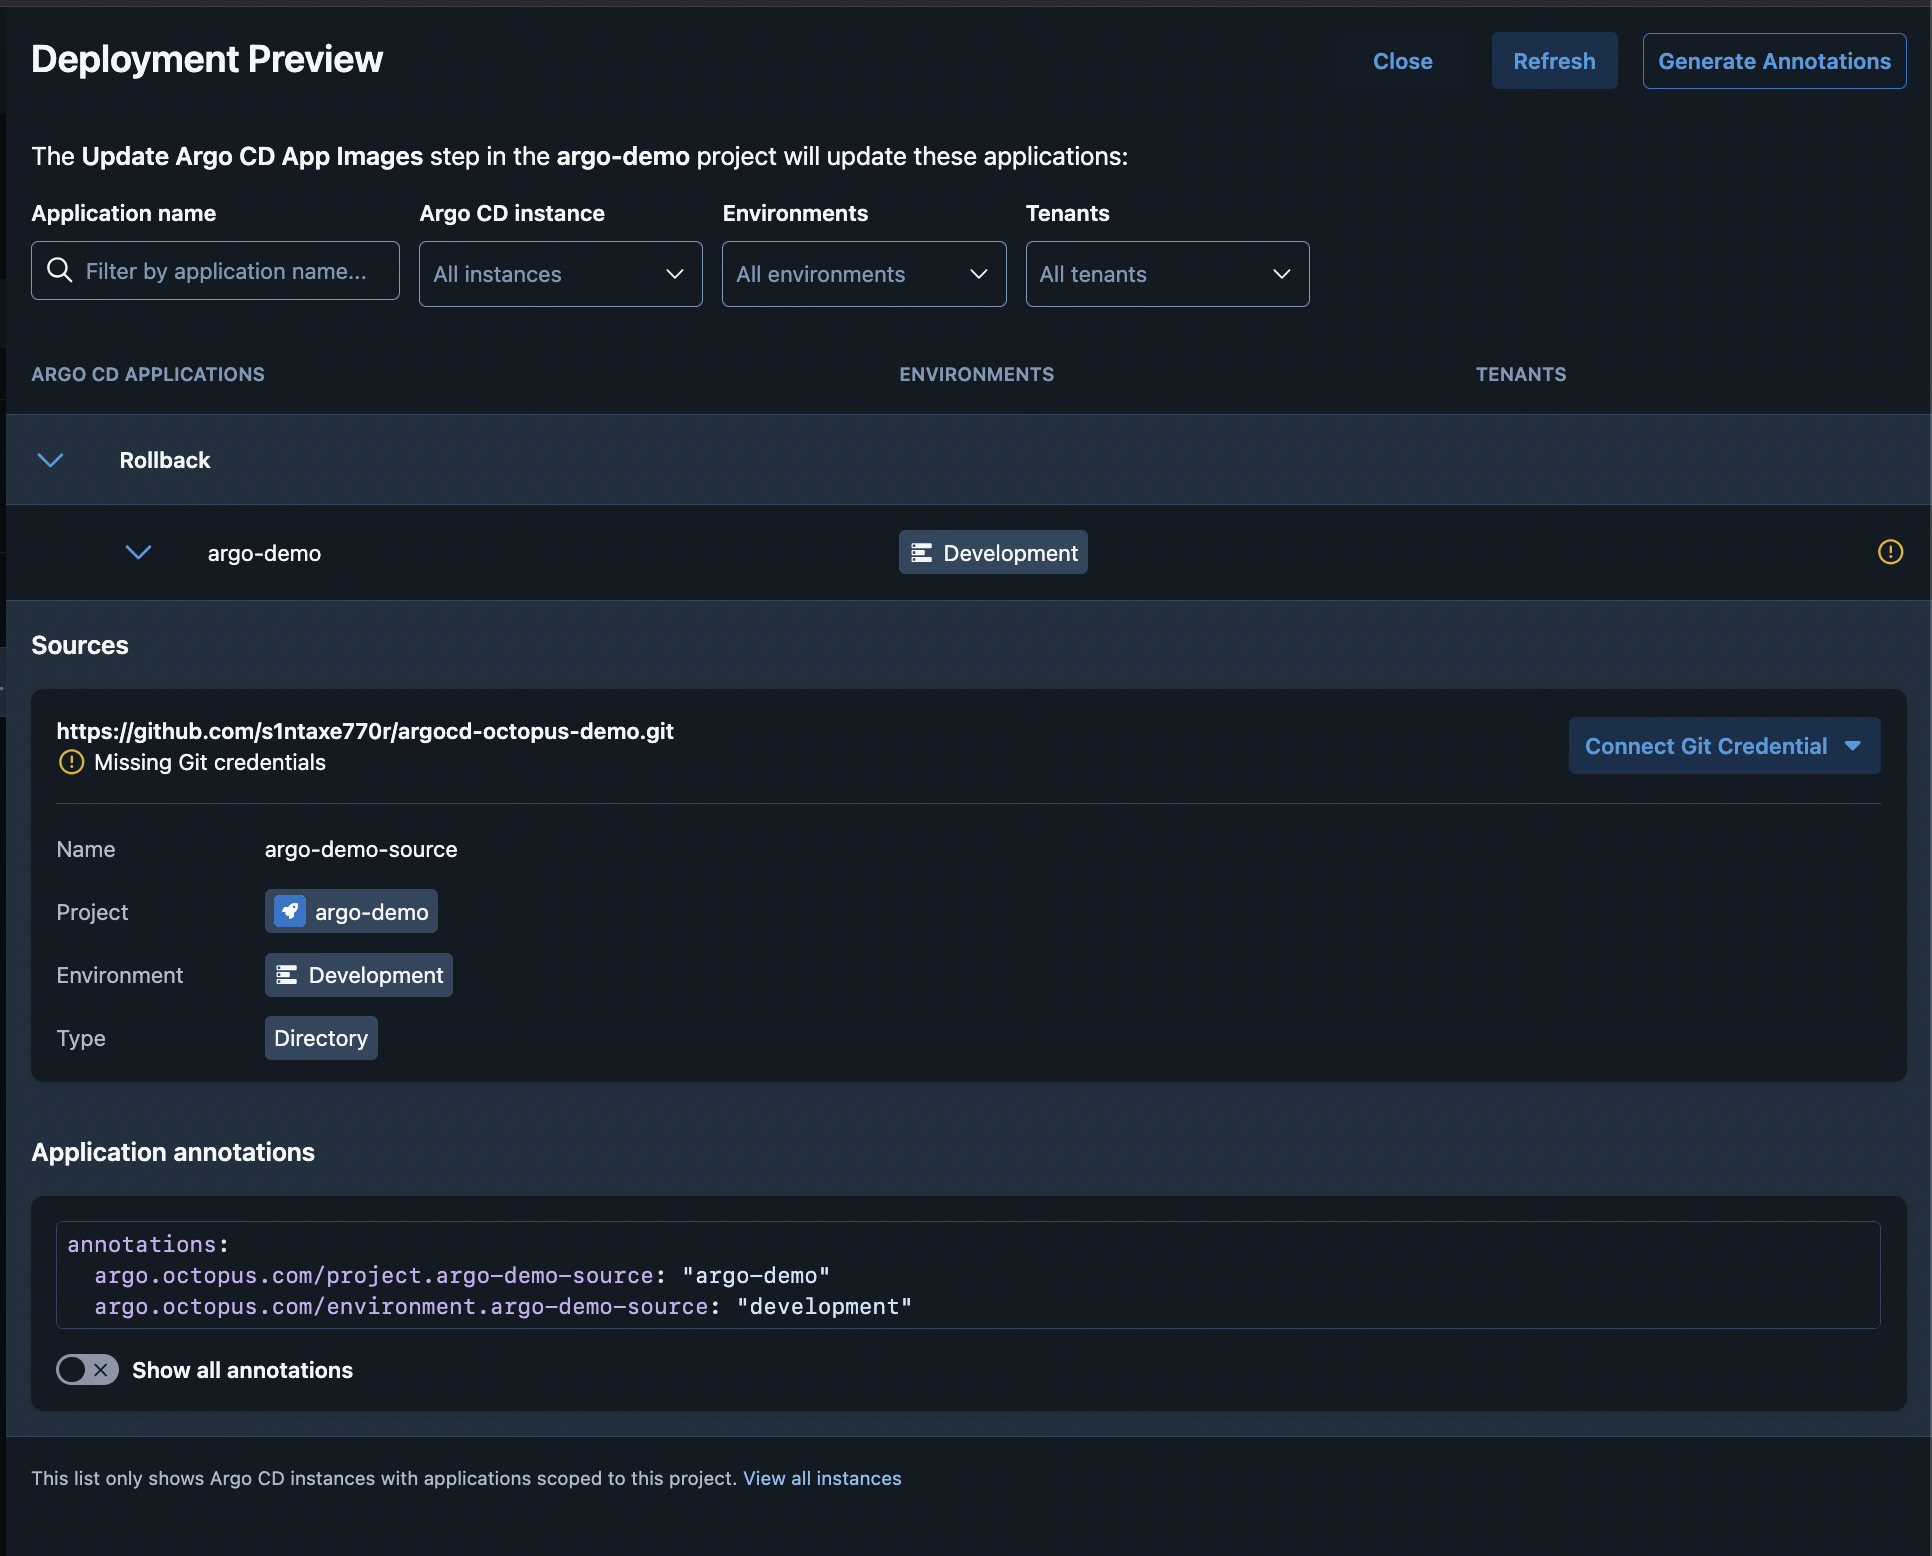This screenshot has width=1932, height=1556.
Task: Collapse the Rollback group chevron
Action: point(50,460)
